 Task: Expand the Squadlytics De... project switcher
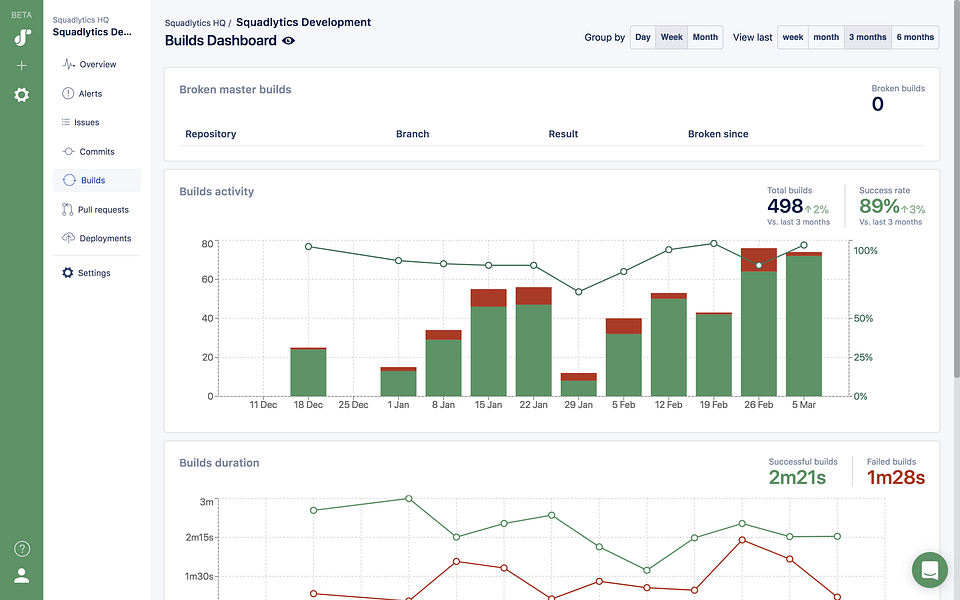pos(92,32)
